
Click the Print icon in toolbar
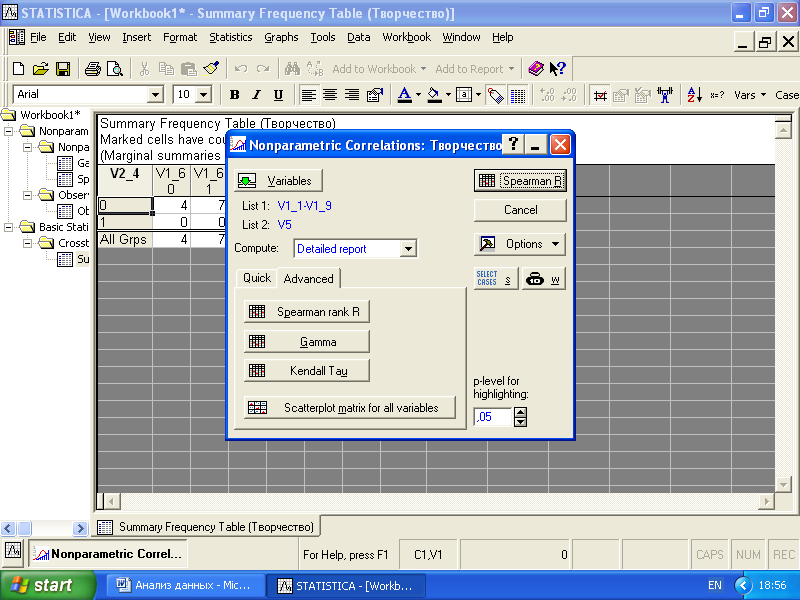coord(92,69)
